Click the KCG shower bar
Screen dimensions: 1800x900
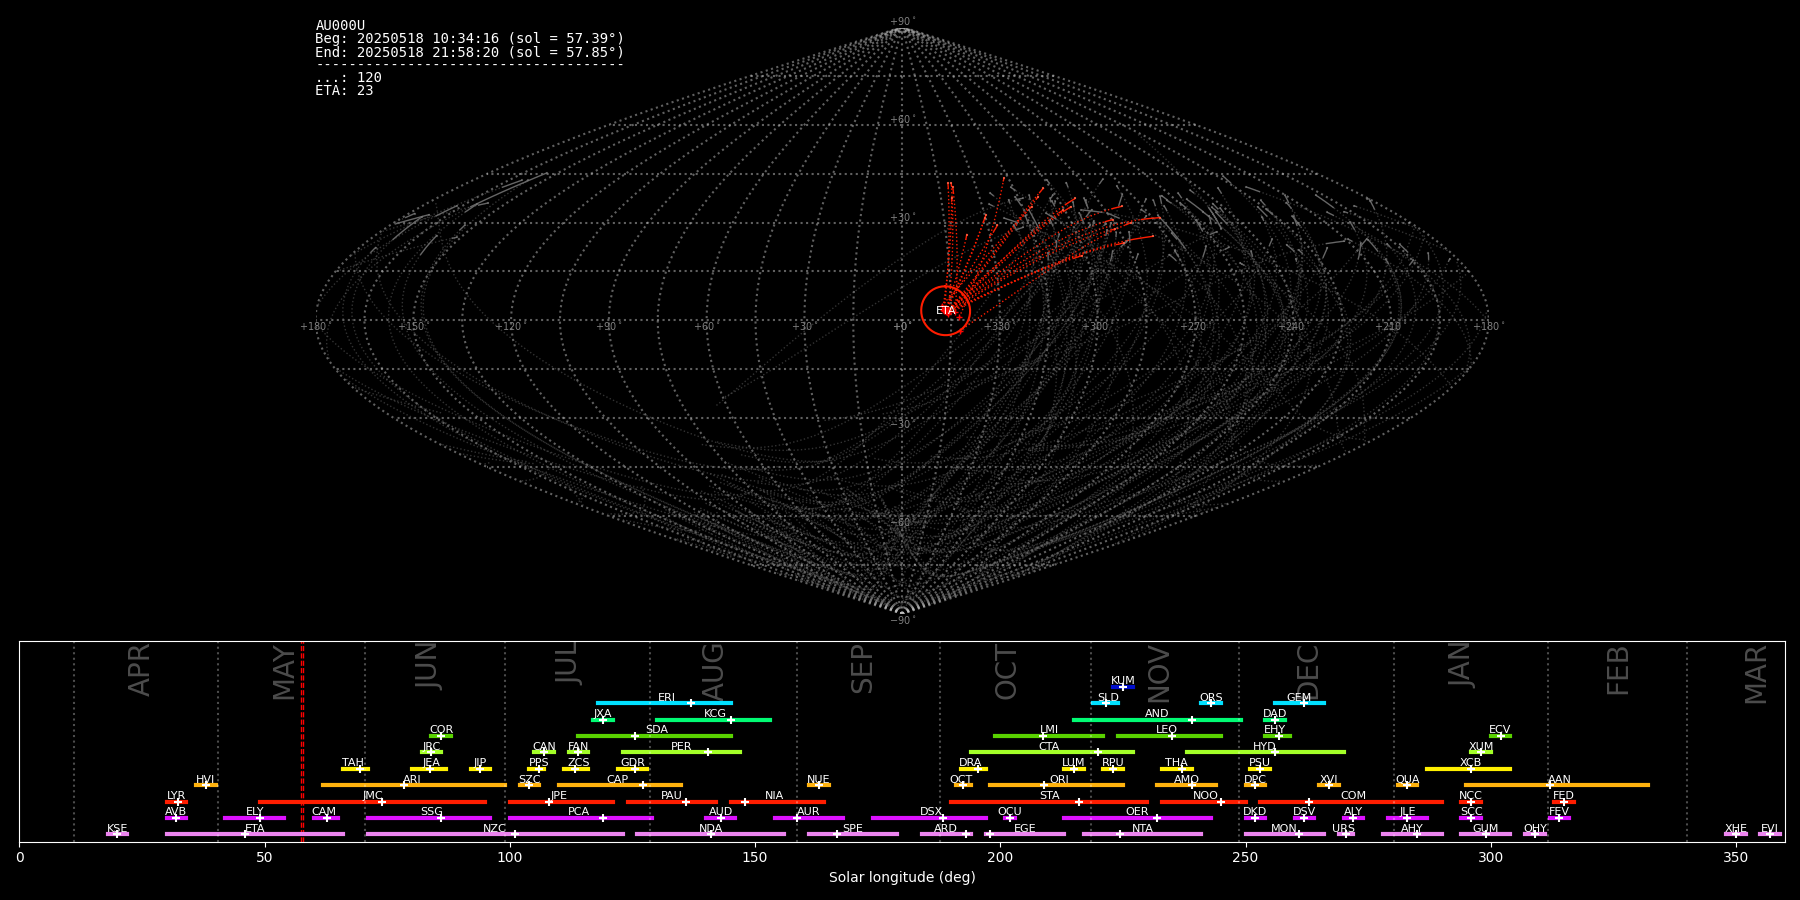713,720
